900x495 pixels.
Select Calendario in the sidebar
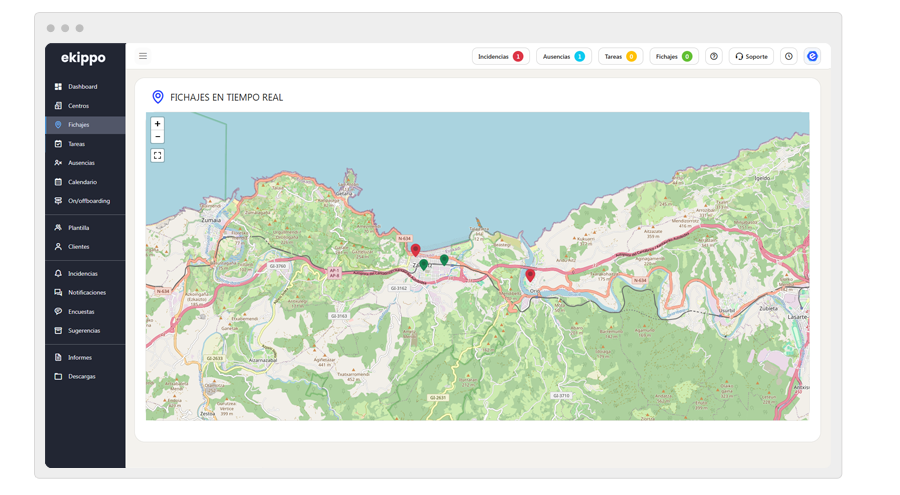point(82,182)
